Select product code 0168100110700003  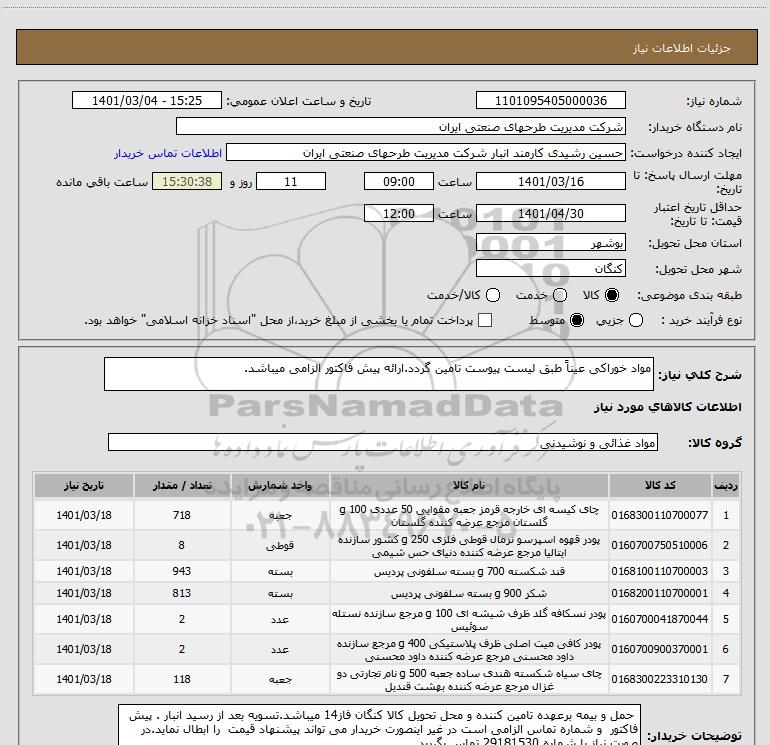[660, 571]
